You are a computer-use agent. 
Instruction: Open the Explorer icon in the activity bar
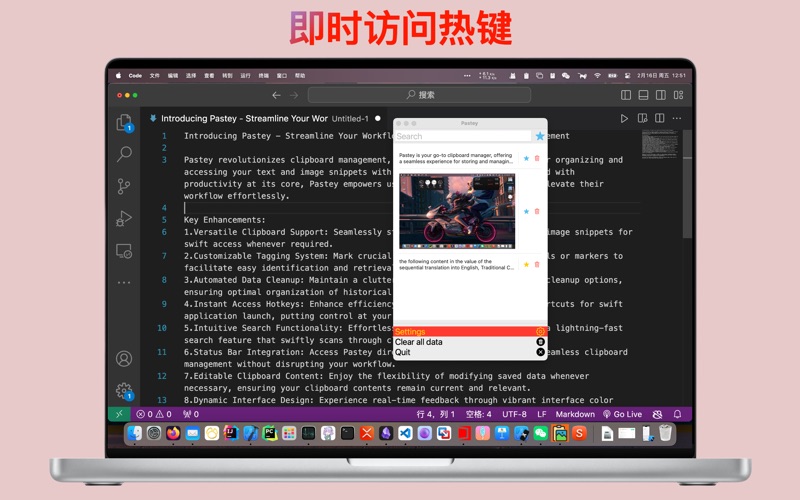pyautogui.click(x=124, y=123)
